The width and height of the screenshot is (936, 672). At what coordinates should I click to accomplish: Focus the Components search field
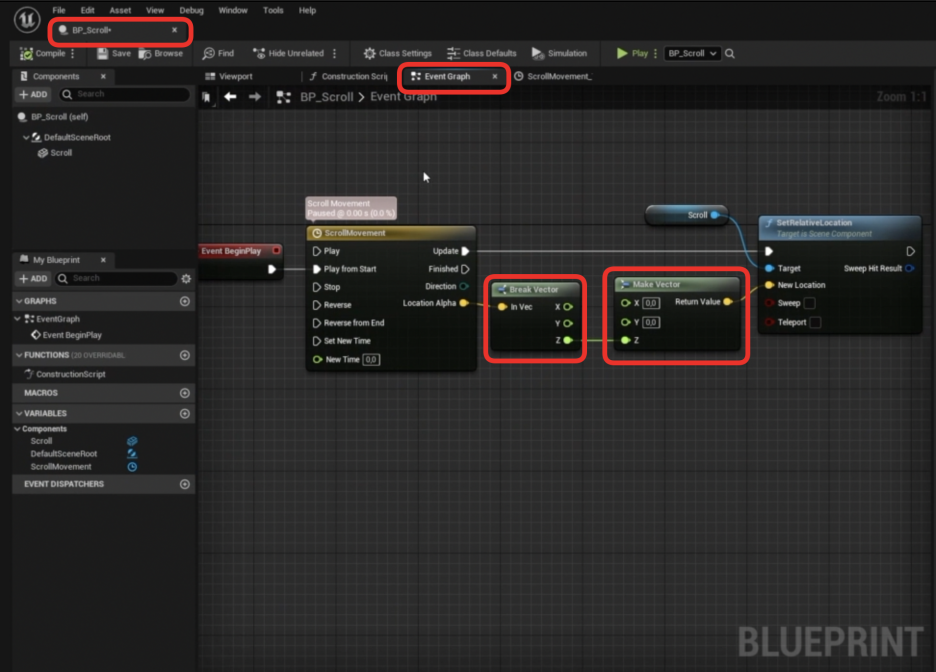click(x=125, y=94)
